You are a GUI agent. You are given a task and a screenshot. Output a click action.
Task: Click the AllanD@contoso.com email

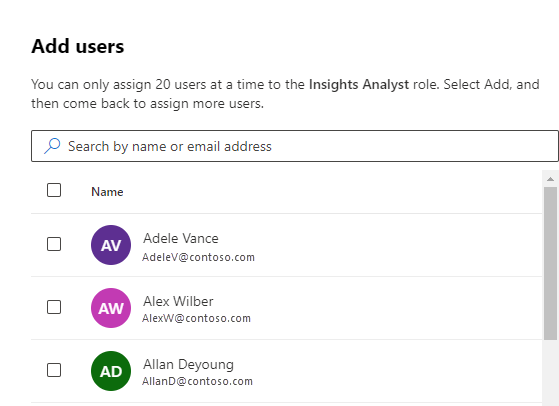(197, 381)
